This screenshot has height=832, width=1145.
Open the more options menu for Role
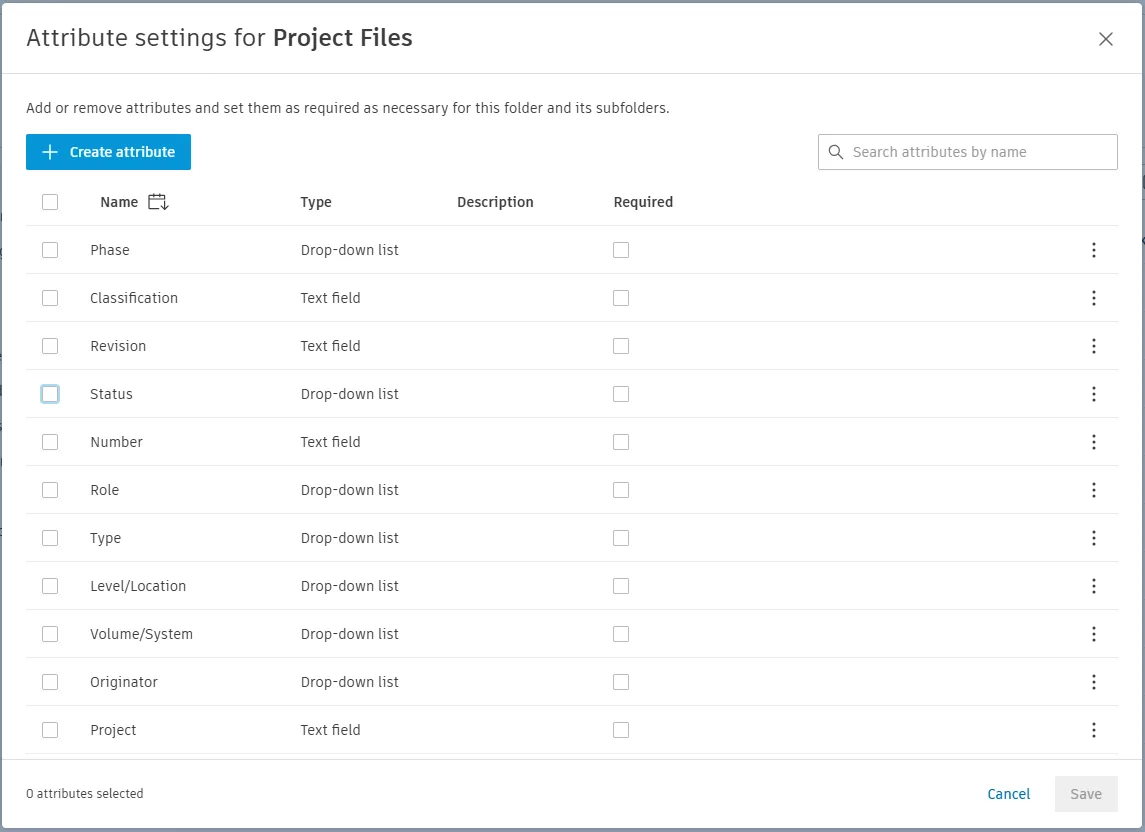point(1093,490)
